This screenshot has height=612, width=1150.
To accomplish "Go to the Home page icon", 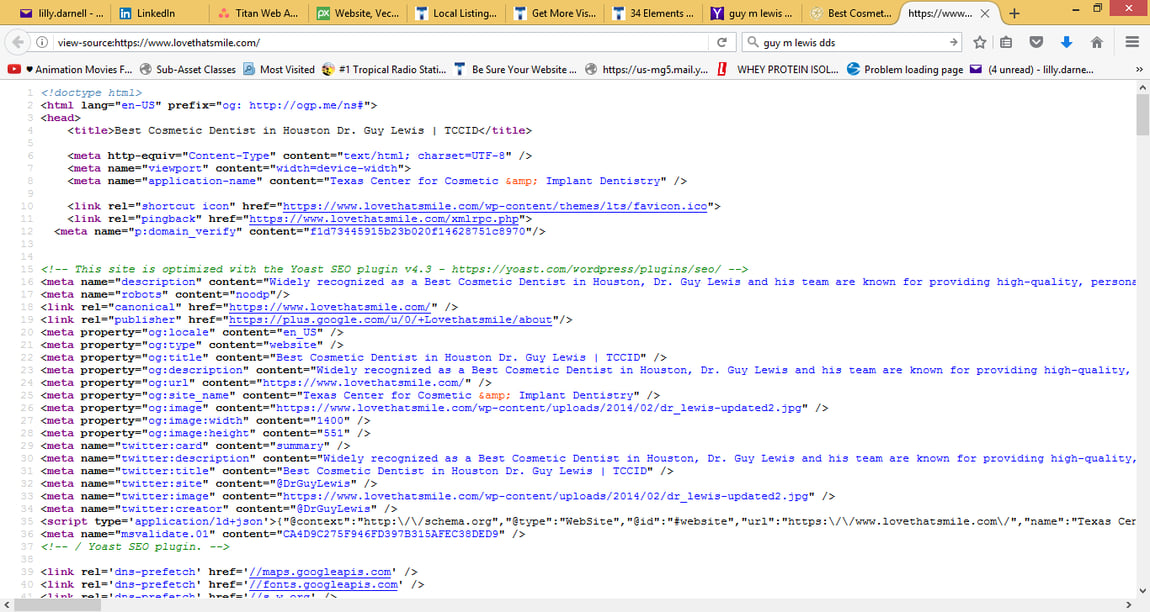I will [1096, 43].
